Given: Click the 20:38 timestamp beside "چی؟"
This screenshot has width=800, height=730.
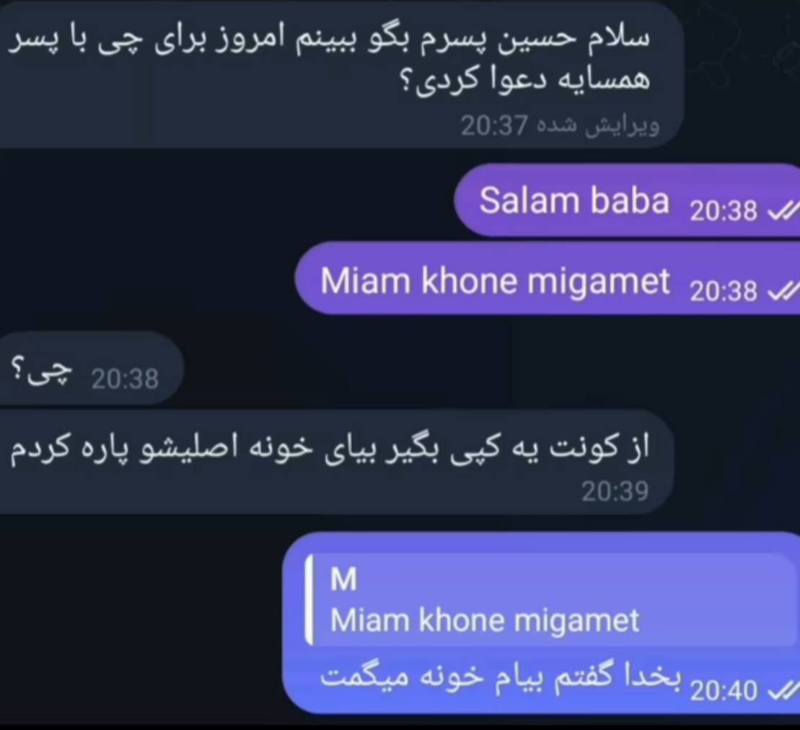Looking at the screenshot, I should [x=125, y=379].
